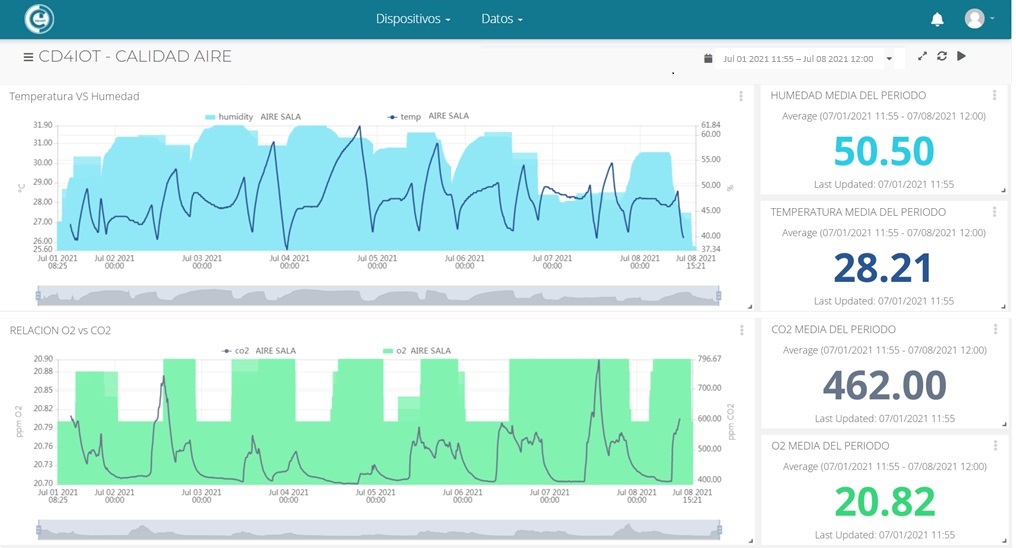Click the 796.67 CO2 axis label
Screen dimensions: 1016x548
[710, 359]
